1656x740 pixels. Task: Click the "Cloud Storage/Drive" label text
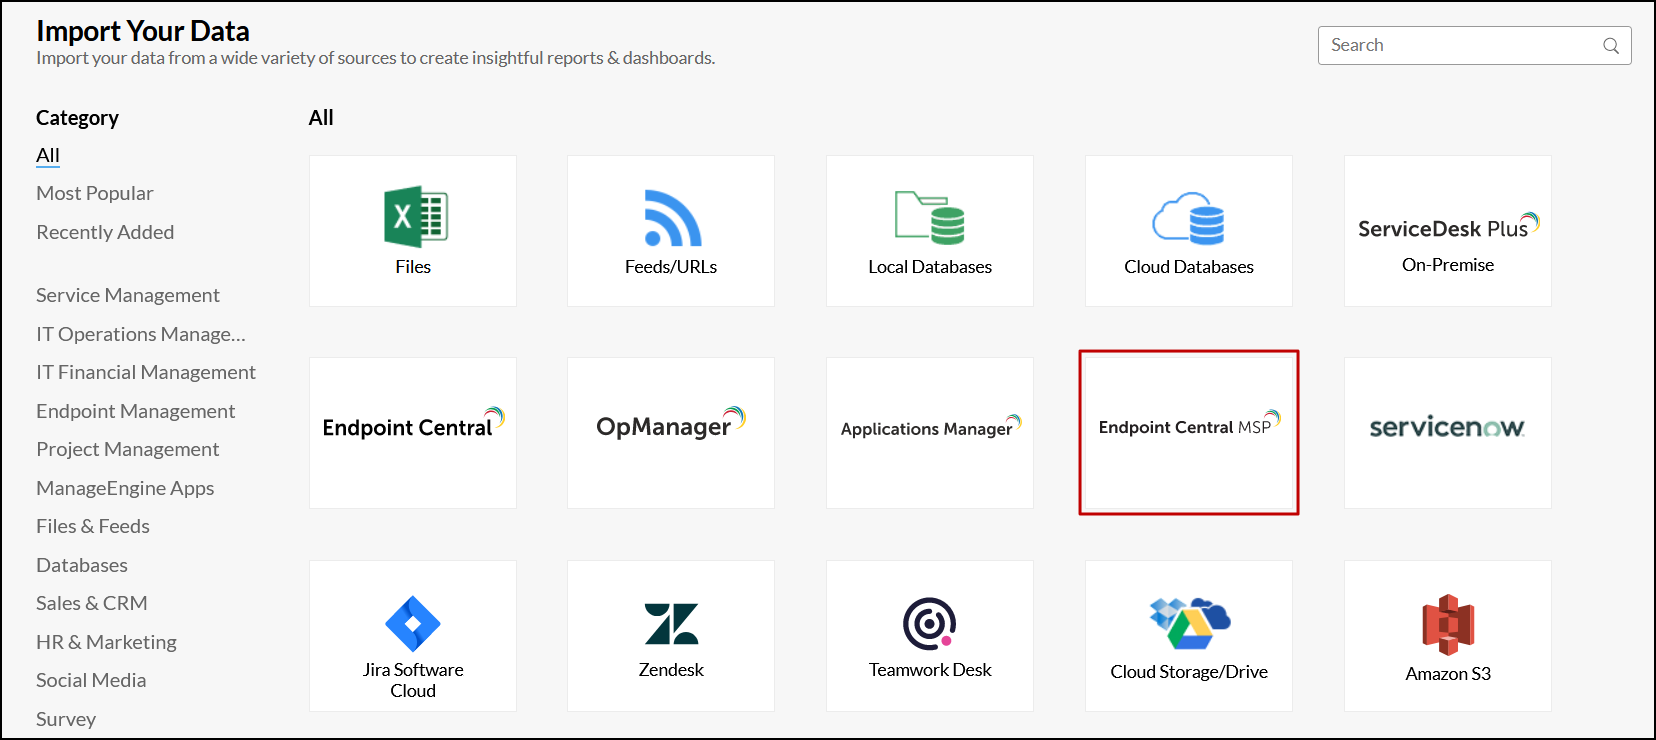(x=1189, y=672)
